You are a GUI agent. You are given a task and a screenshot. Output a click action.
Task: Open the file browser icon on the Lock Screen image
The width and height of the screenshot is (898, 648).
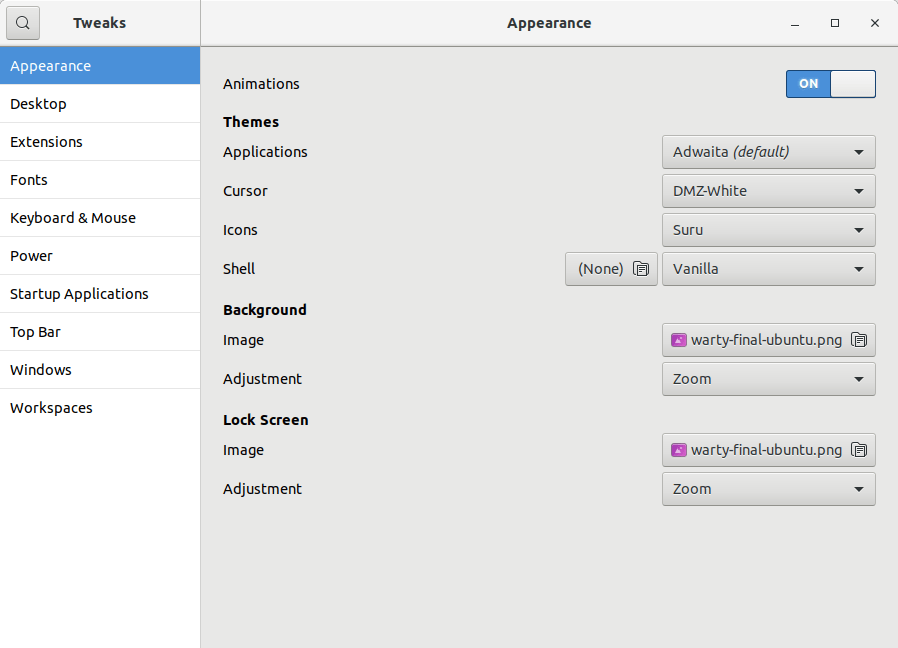(858, 450)
